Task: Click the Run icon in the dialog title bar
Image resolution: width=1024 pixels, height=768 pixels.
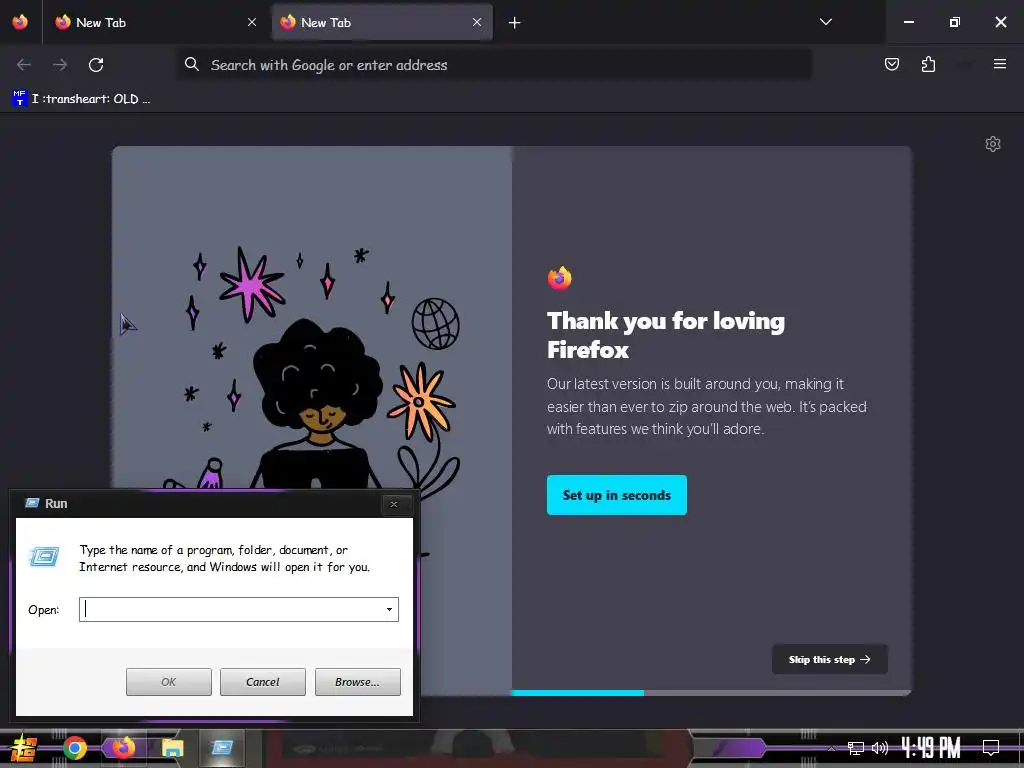Action: point(32,503)
